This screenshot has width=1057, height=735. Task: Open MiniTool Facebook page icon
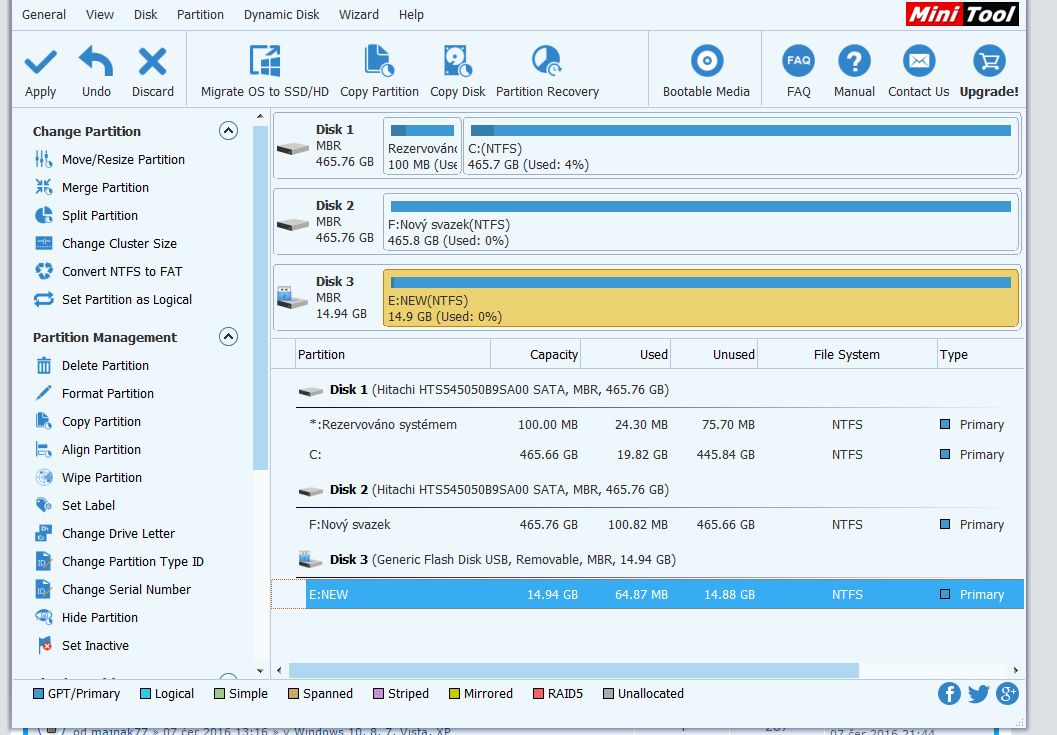click(949, 693)
